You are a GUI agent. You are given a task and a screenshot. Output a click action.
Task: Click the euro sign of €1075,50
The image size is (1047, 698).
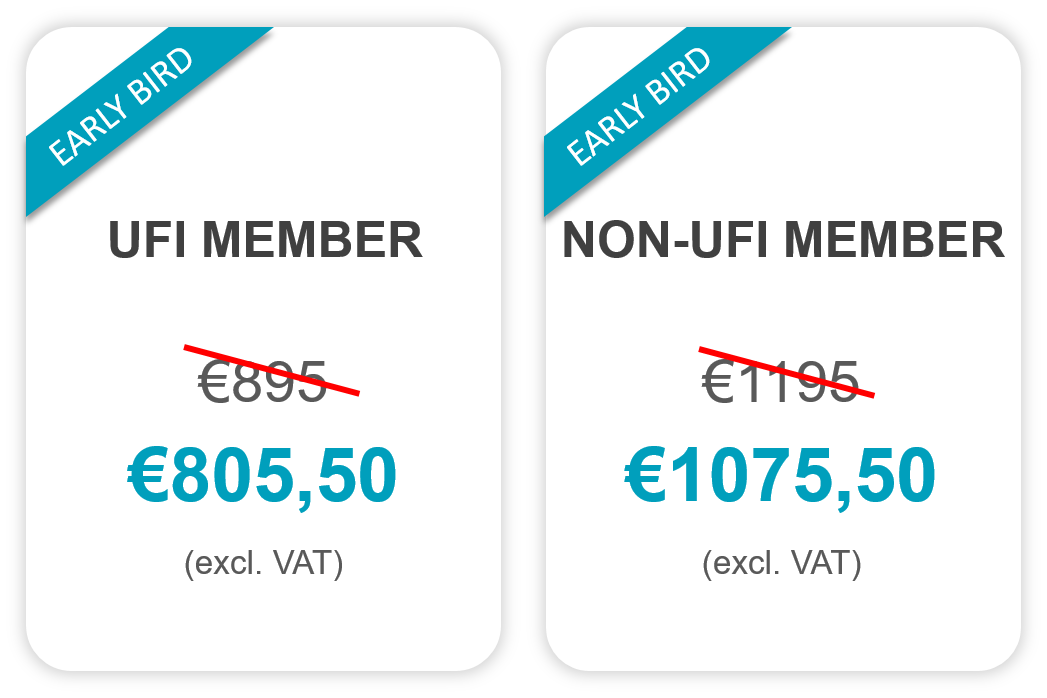[x=645, y=476]
